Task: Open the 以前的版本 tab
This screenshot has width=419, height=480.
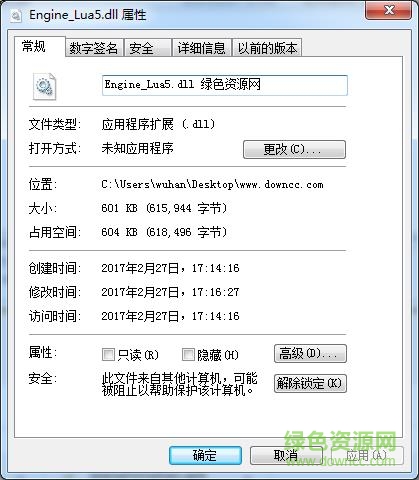Action: (x=267, y=48)
